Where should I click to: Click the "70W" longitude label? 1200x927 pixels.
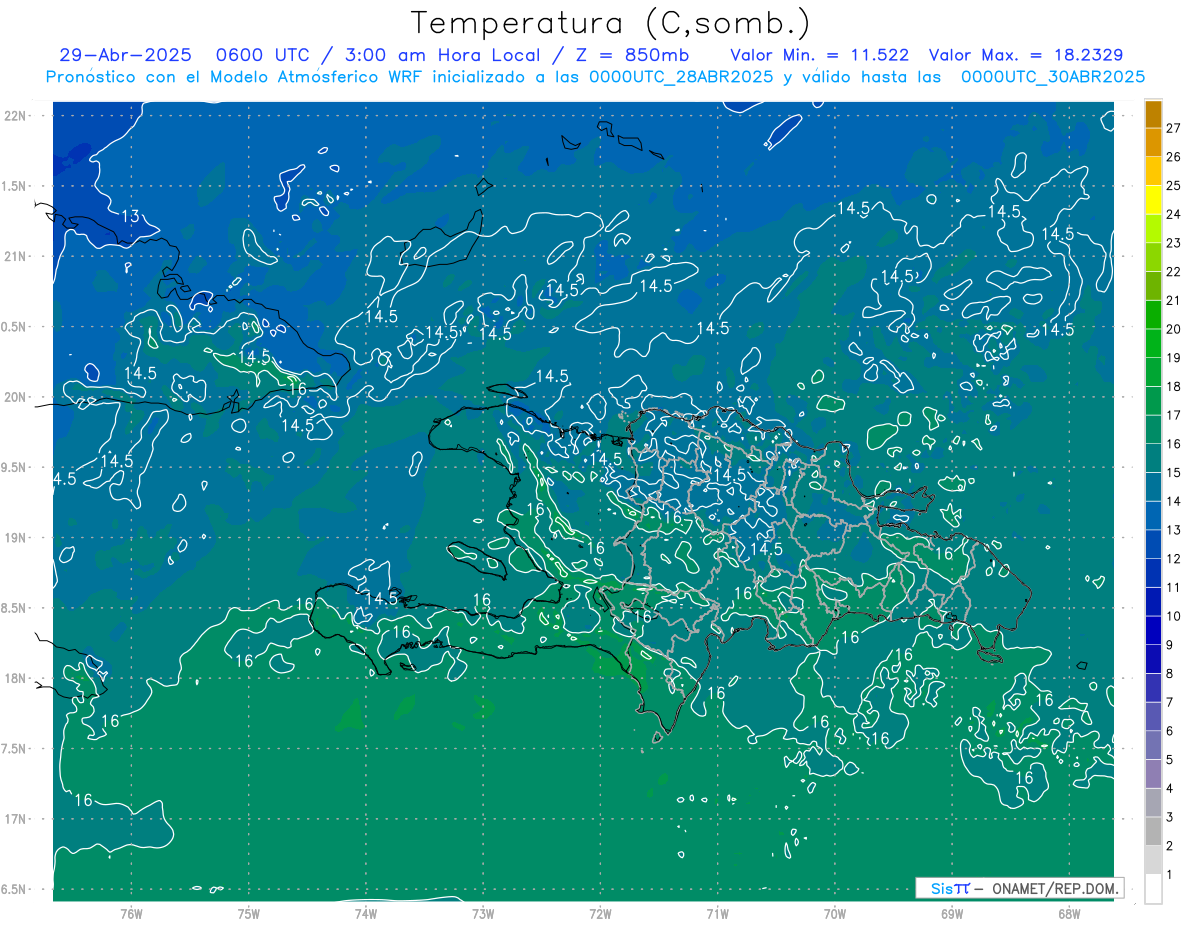click(834, 913)
